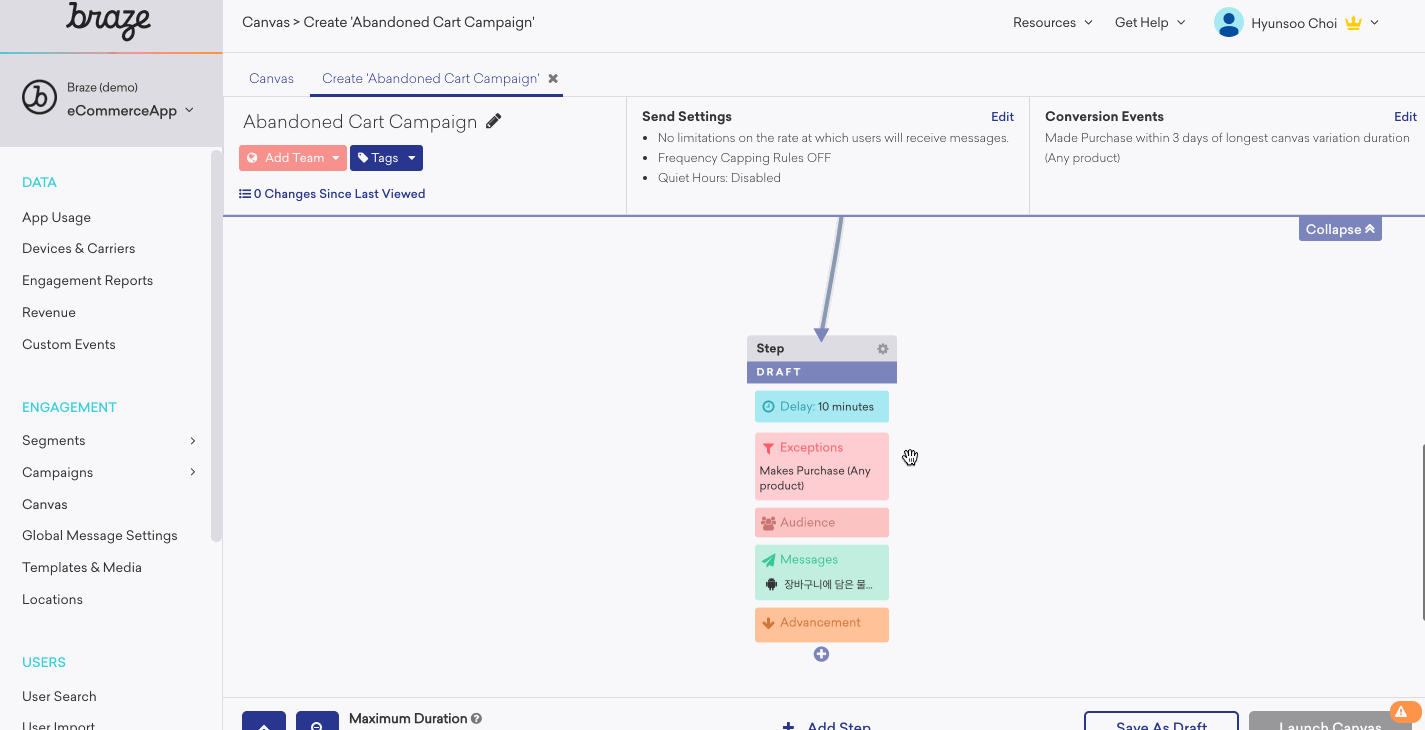Open Locations in the sidebar
1425x730 pixels.
52,600
